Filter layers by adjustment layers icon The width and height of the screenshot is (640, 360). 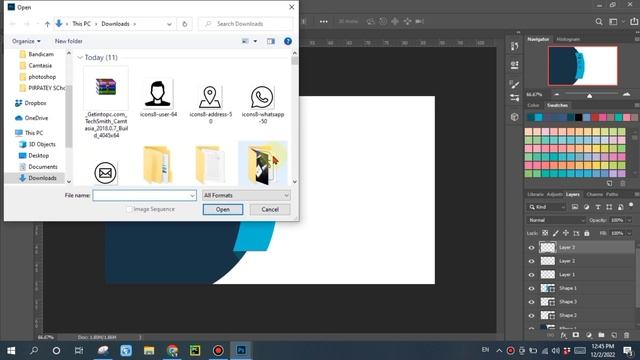(x=587, y=207)
